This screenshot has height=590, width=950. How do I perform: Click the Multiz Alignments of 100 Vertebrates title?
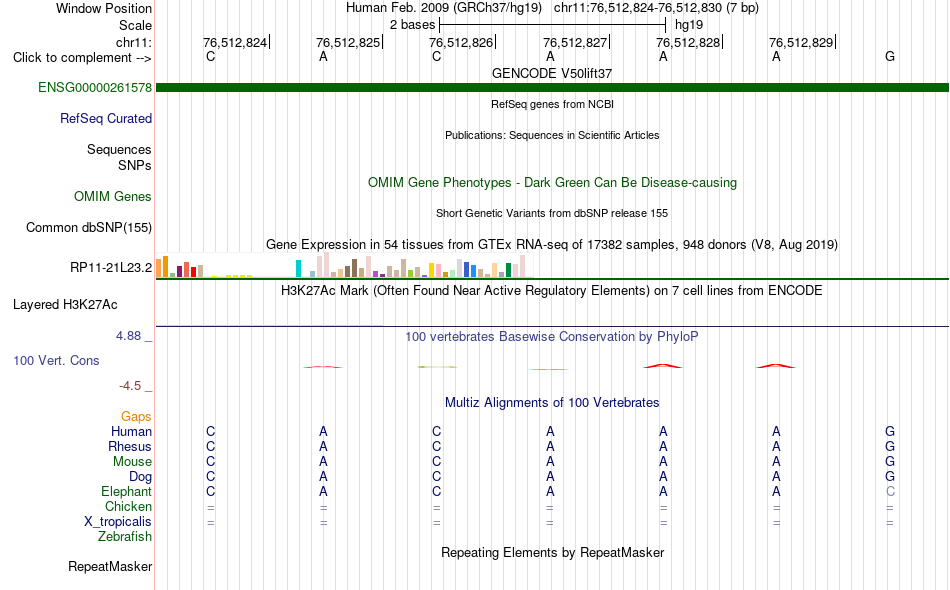[552, 402]
